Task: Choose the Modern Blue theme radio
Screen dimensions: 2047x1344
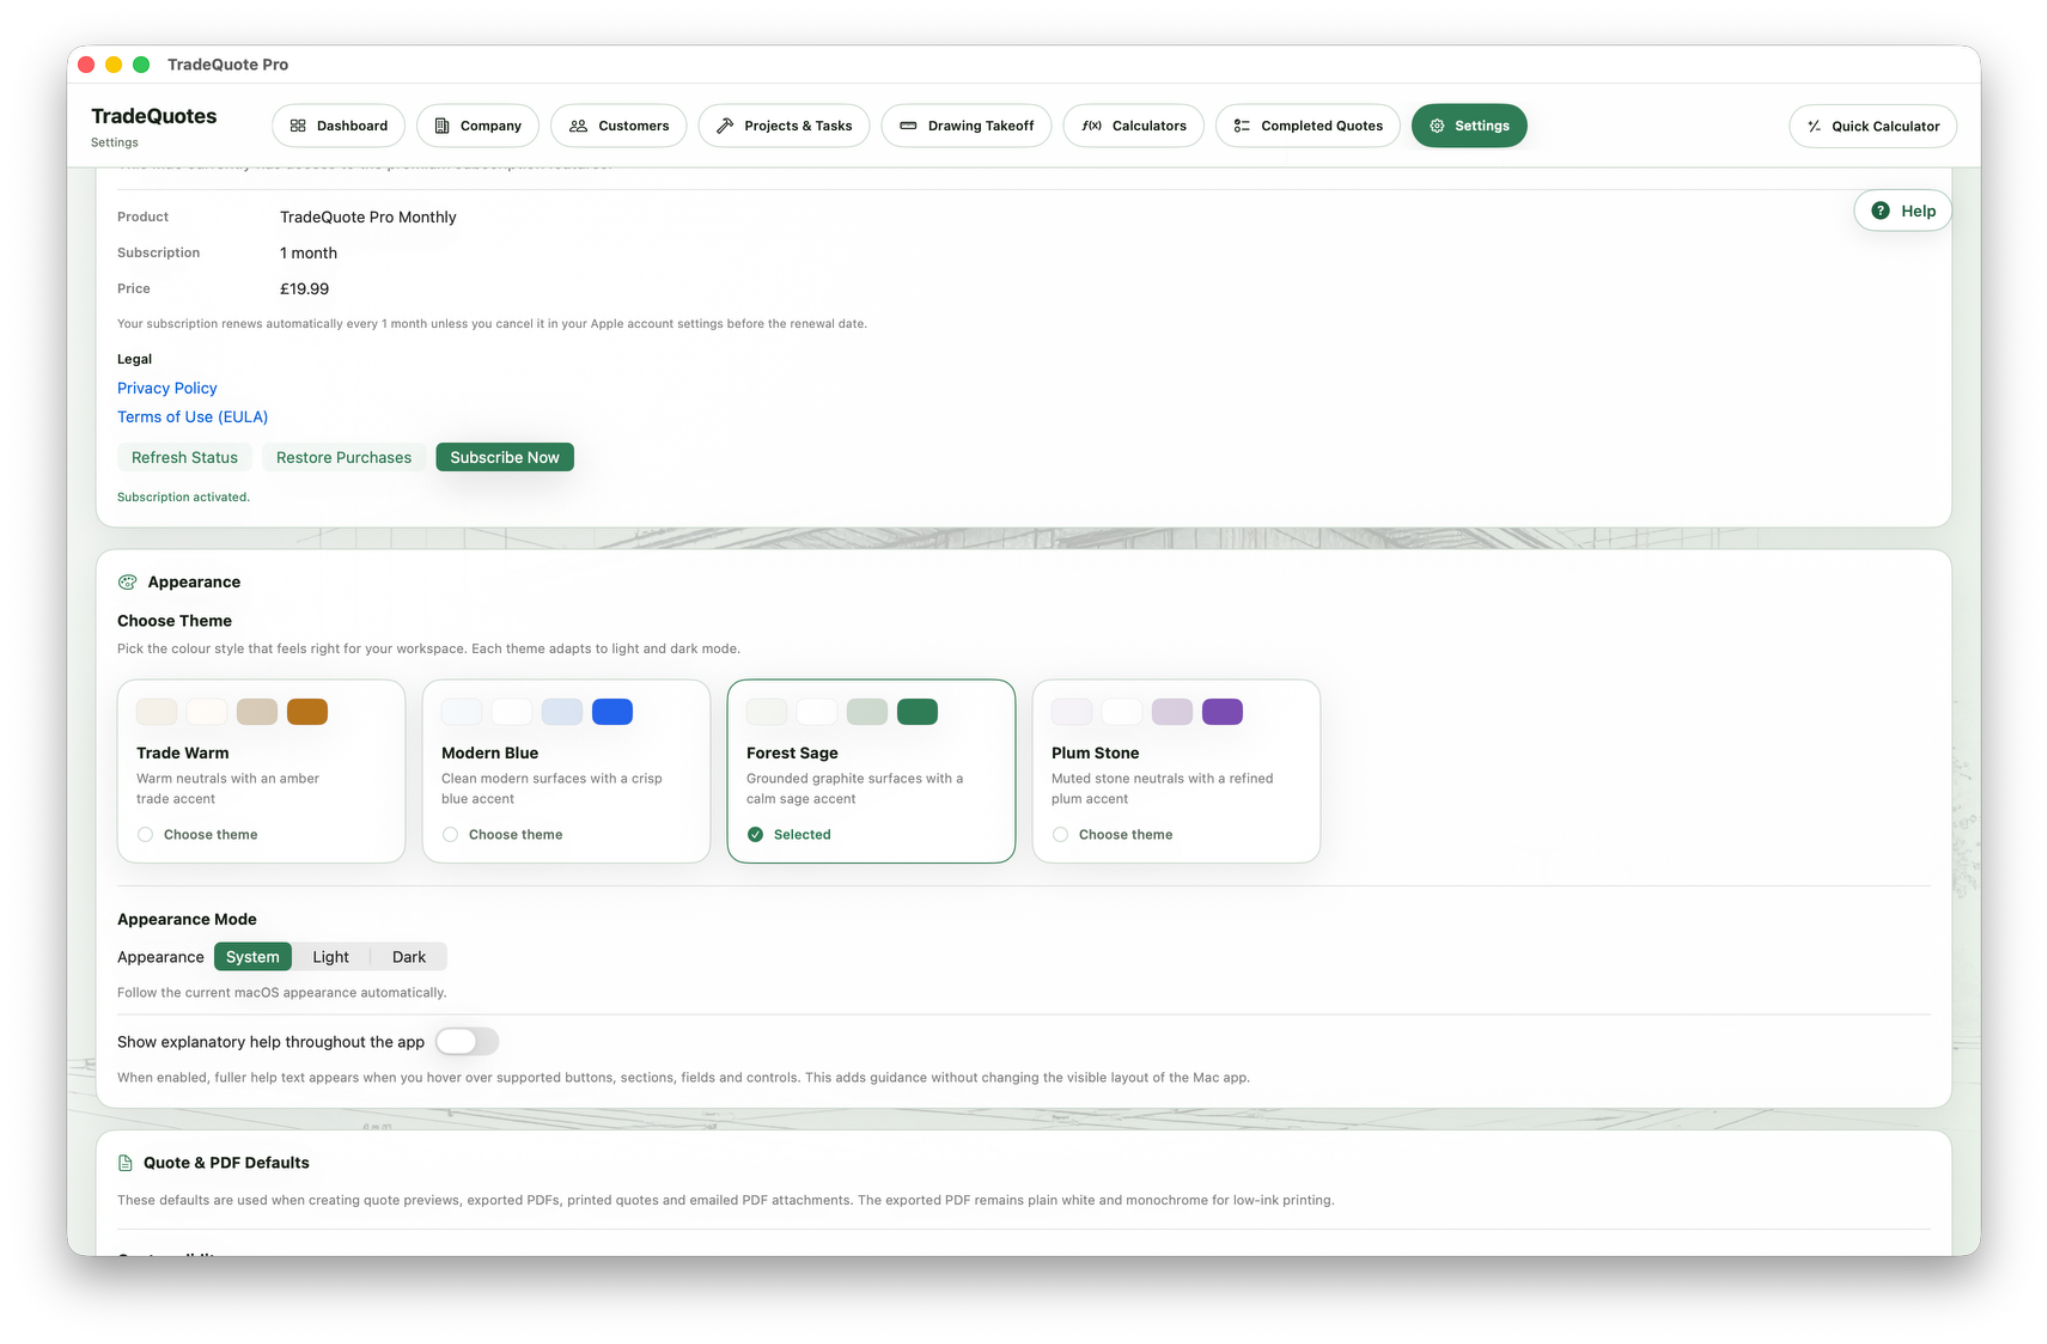Action: [450, 835]
